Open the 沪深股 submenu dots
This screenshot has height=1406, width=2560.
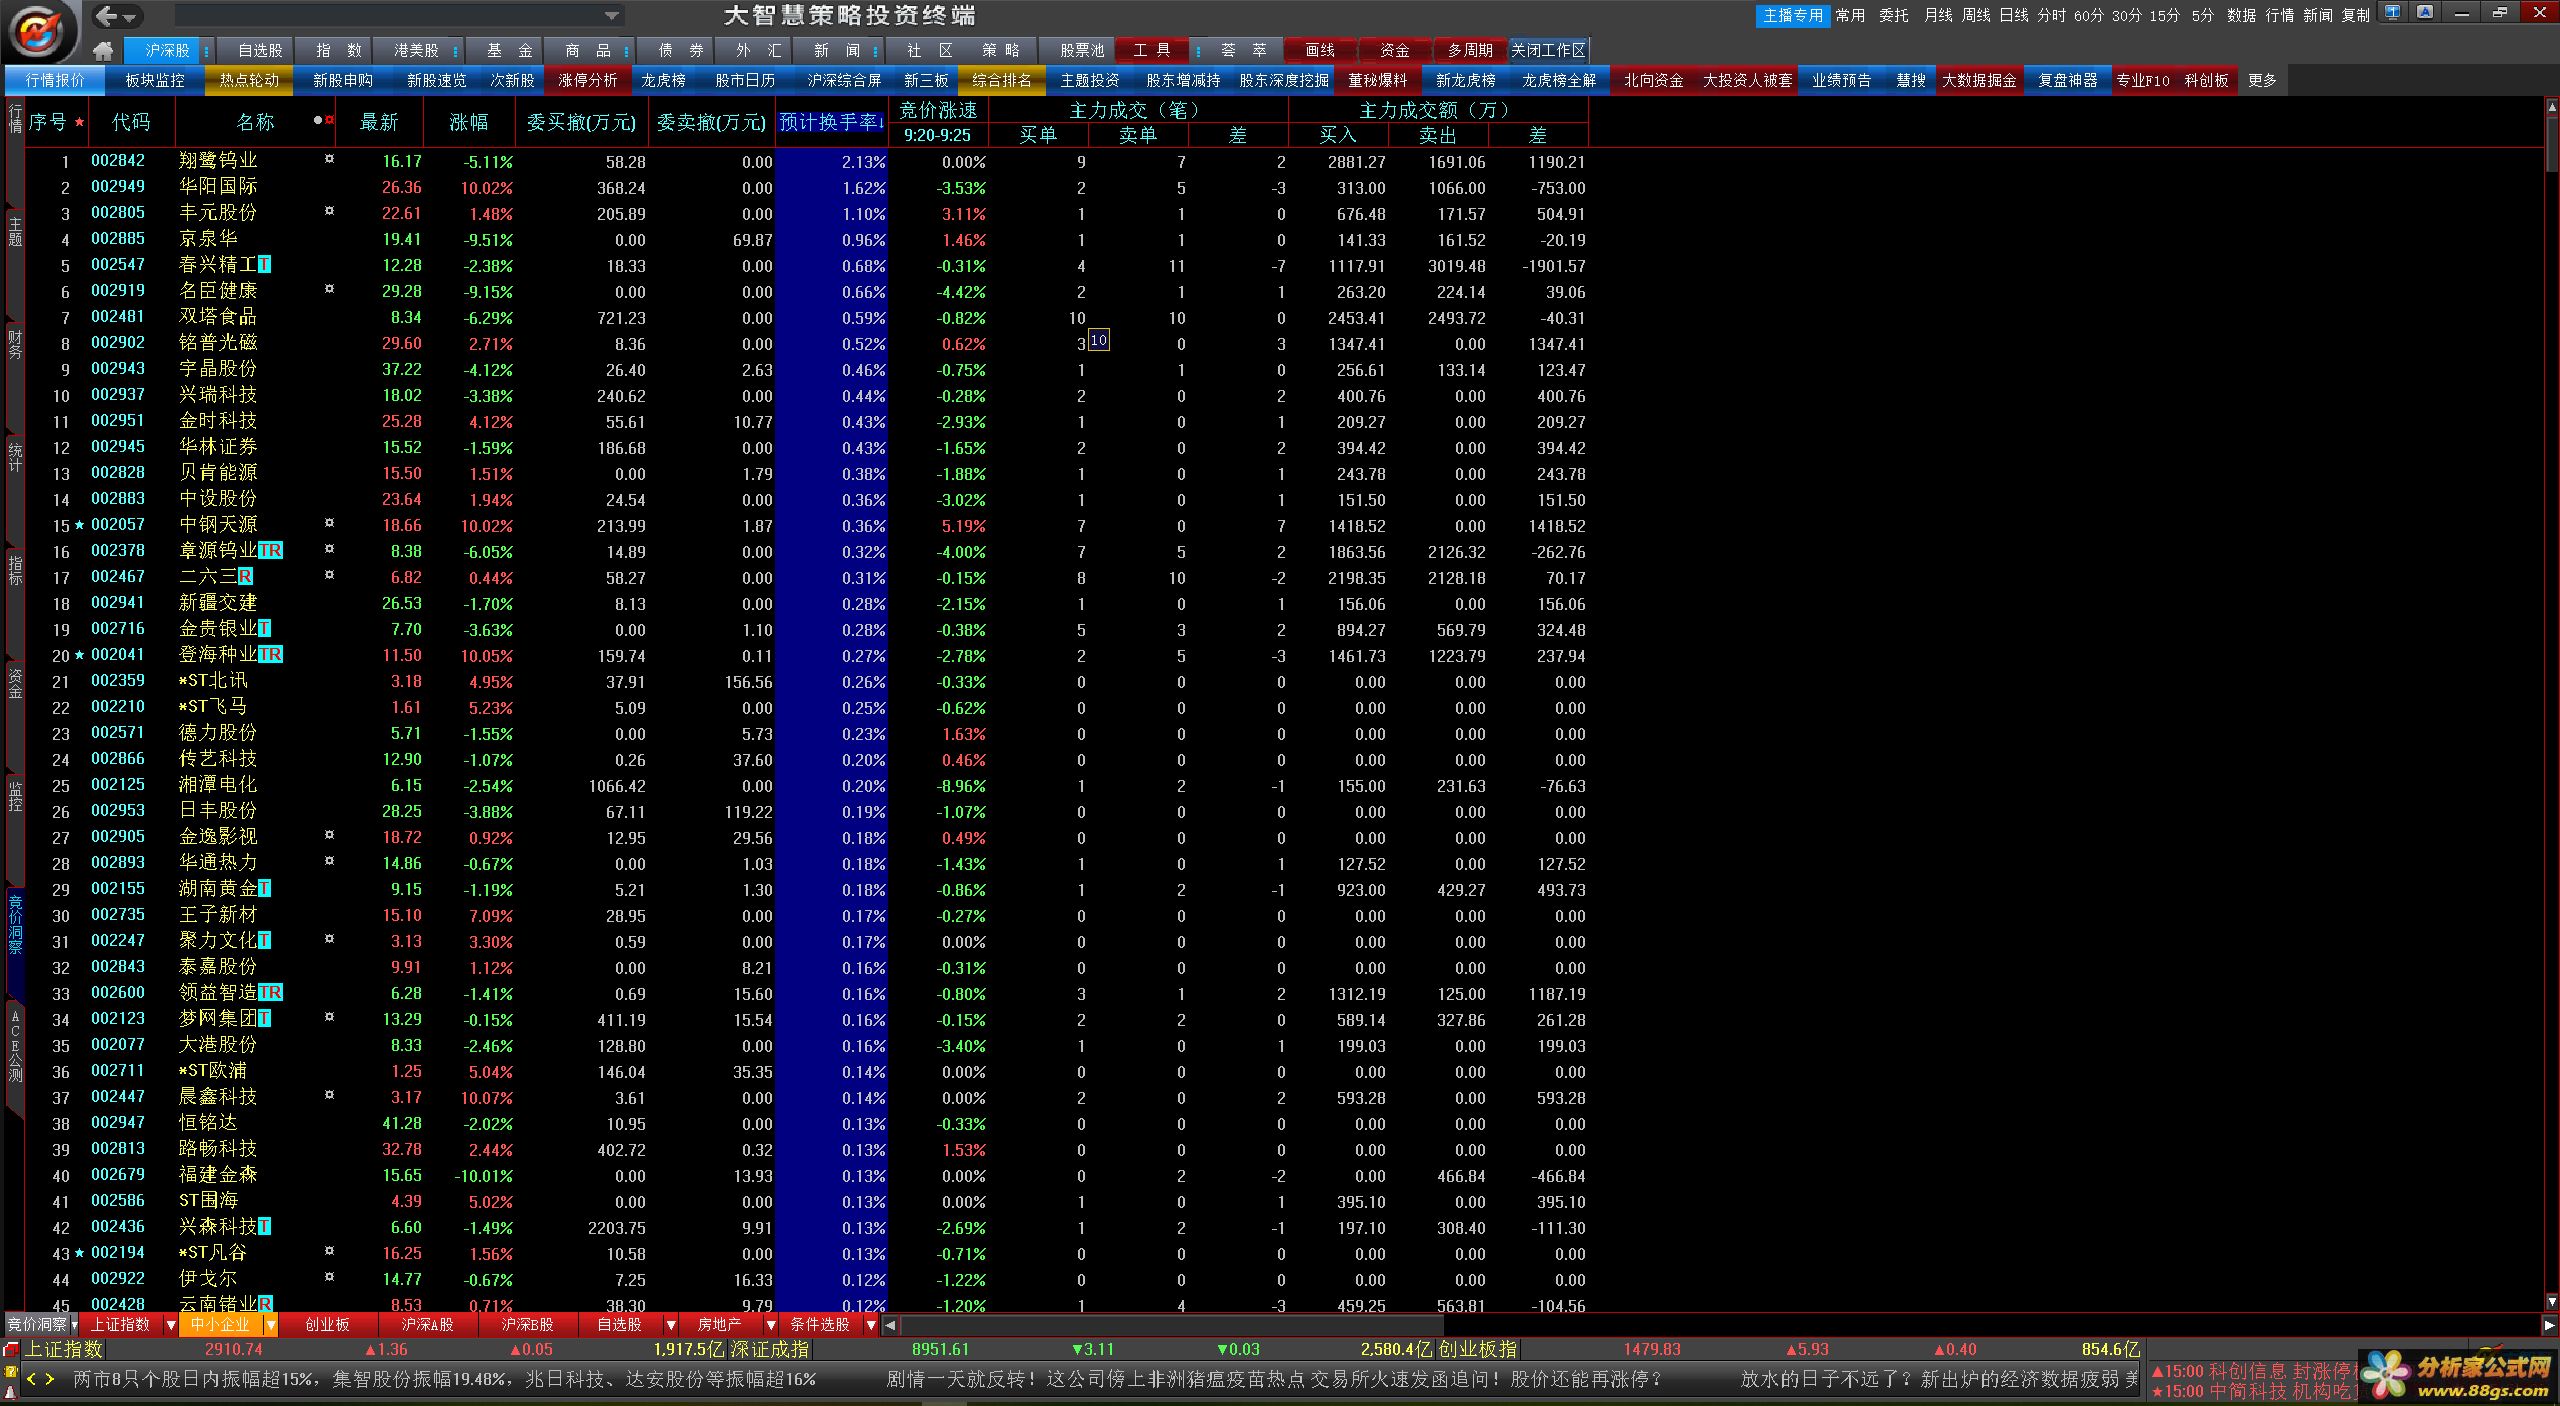(207, 50)
